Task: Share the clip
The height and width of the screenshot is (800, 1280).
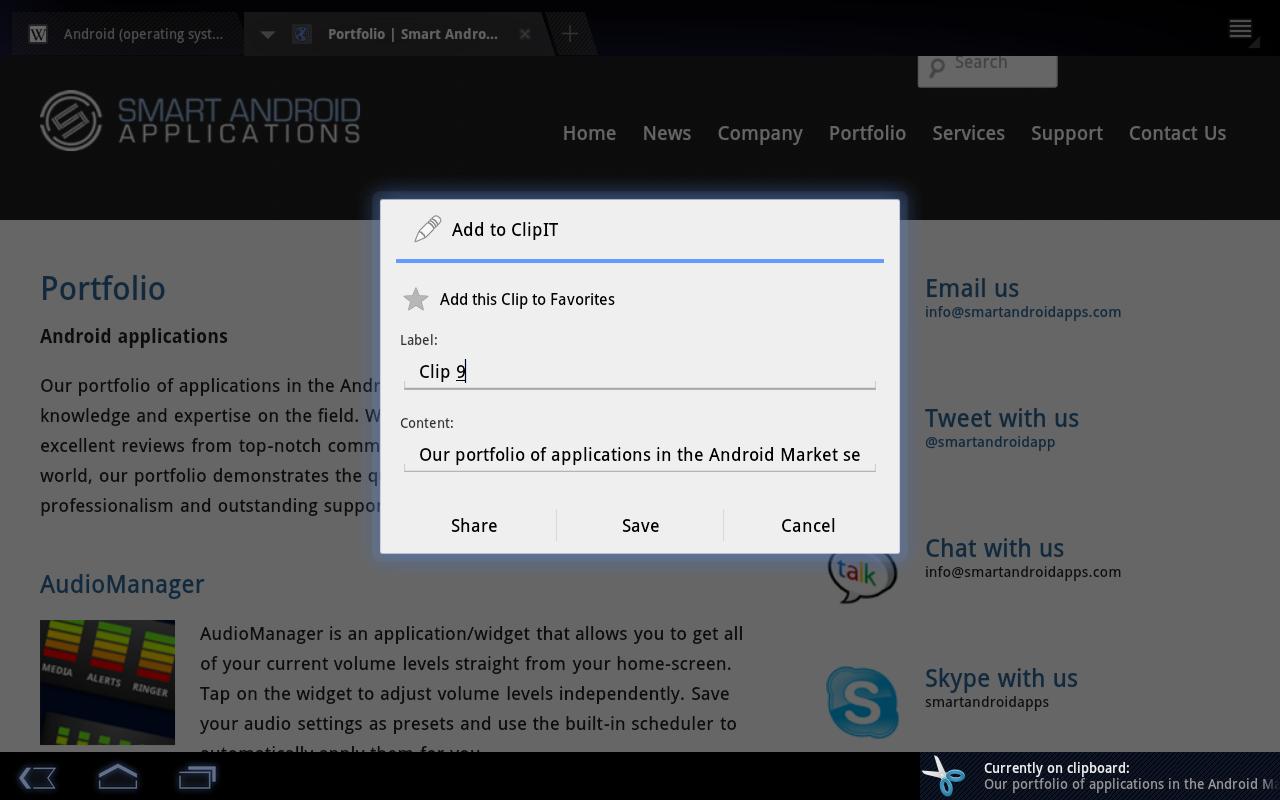Action: click(x=474, y=525)
